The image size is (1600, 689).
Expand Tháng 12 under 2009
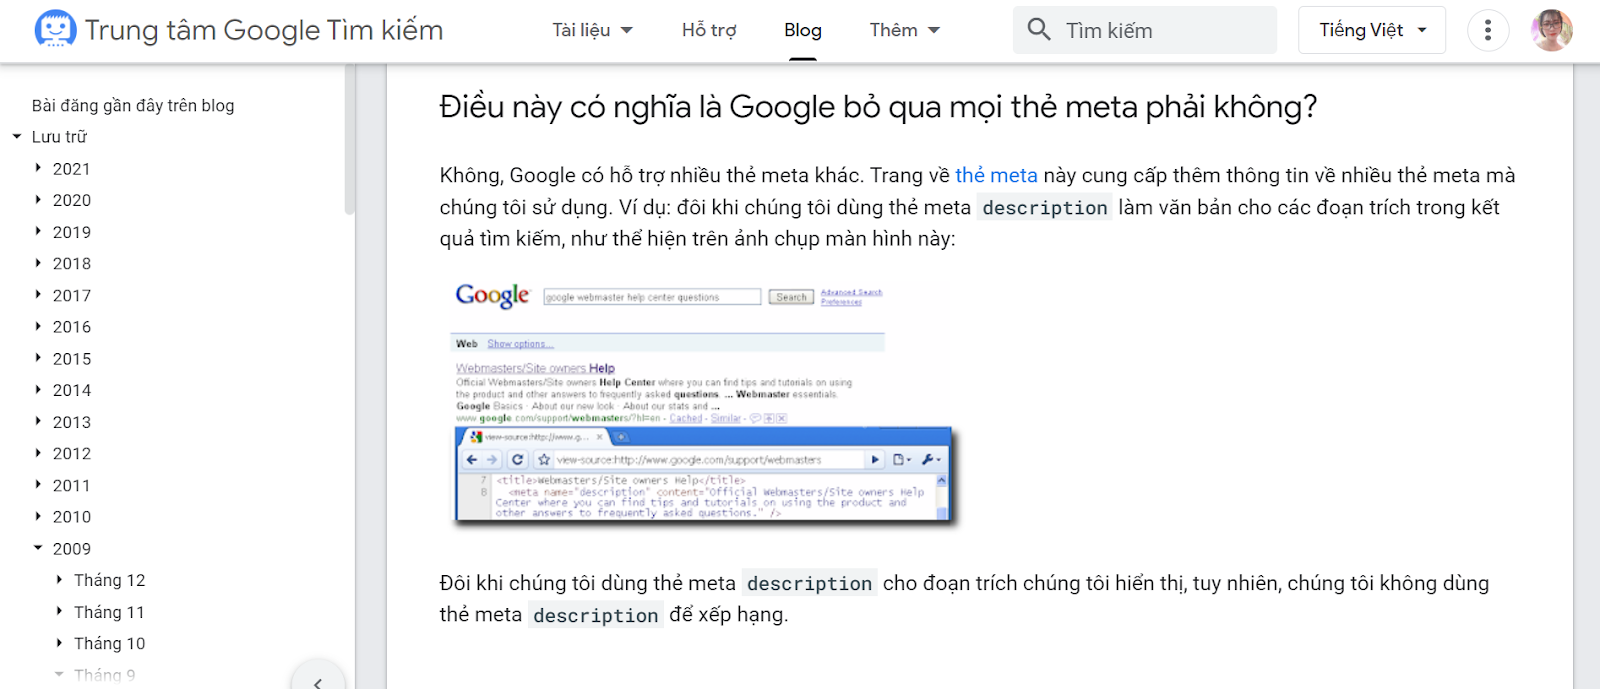tap(59, 580)
